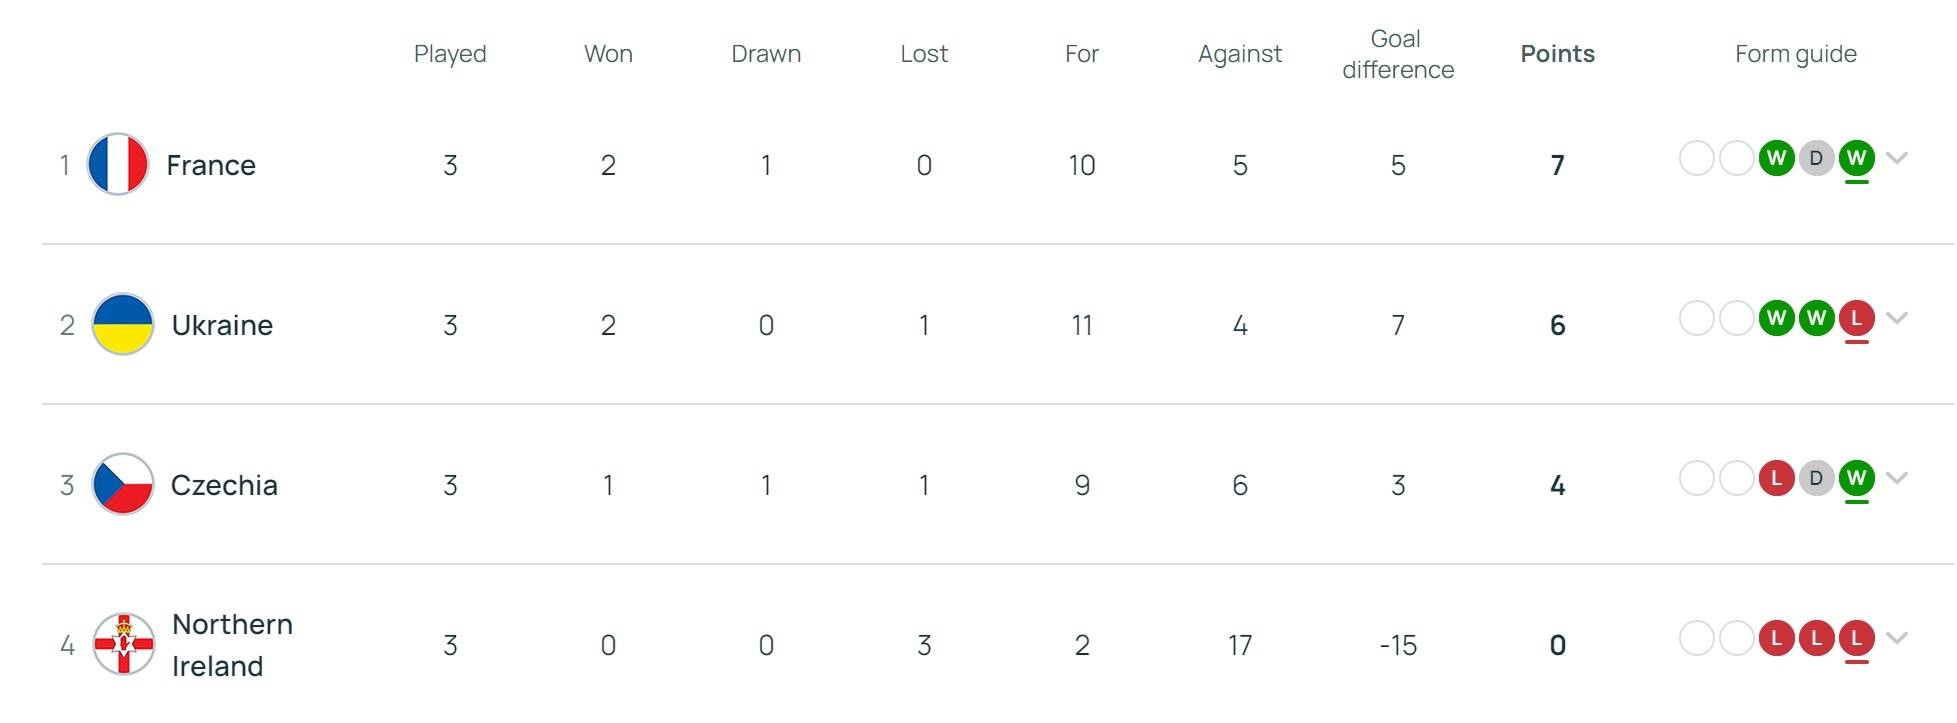Viewport: 1957px width, 723px height.
Task: Expand Northern Ireland's form guide chevron
Action: (x=1897, y=638)
